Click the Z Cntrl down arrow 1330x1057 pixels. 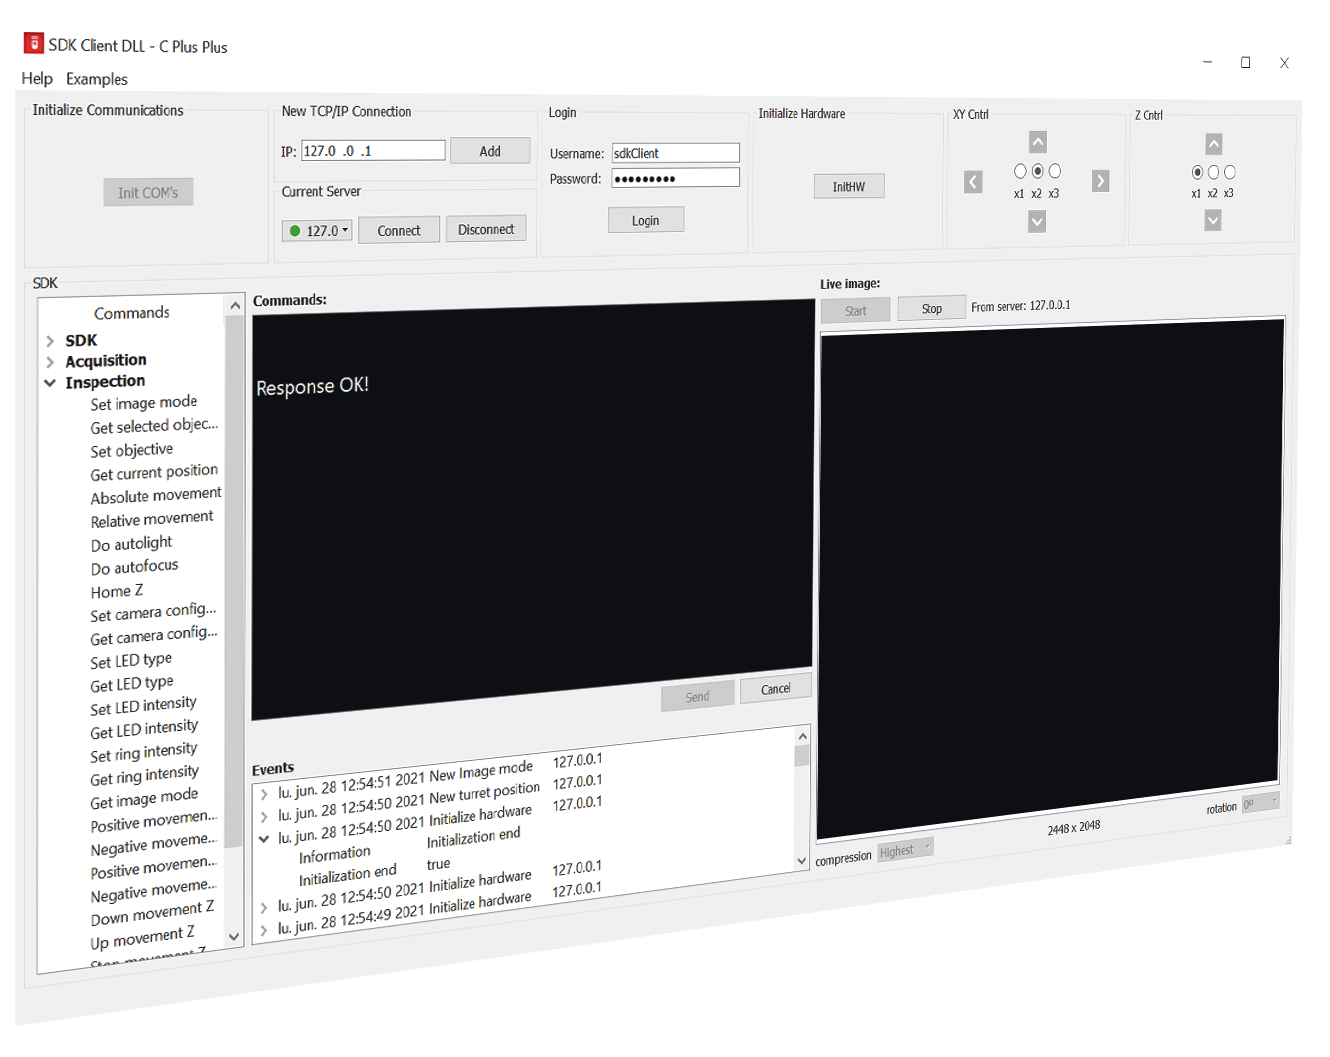1213,220
